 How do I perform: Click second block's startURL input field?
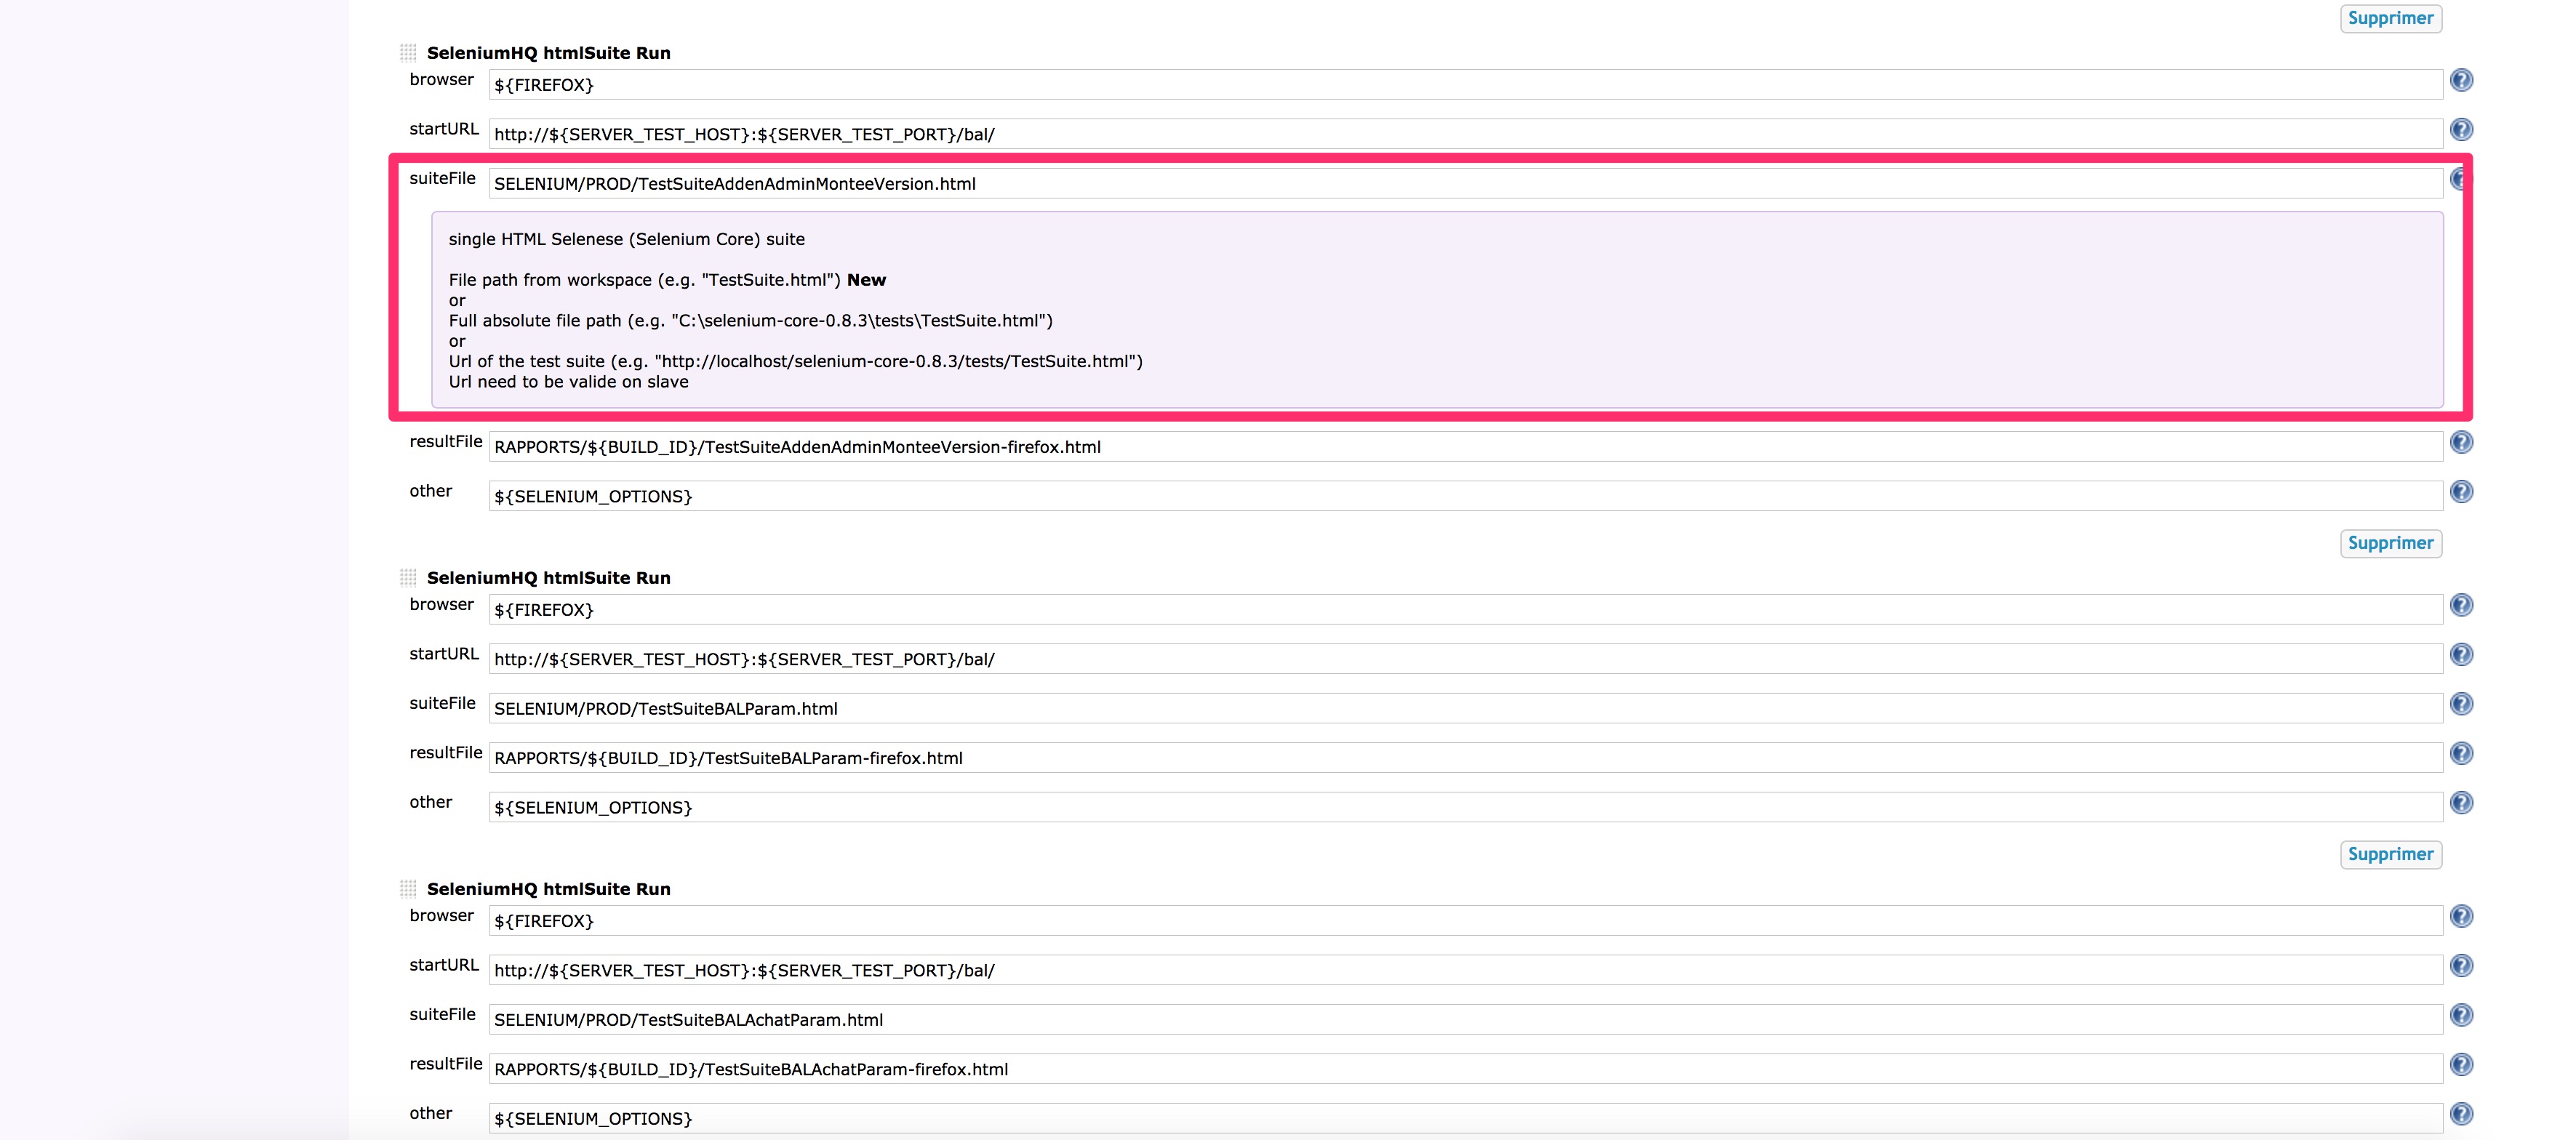pyautogui.click(x=1464, y=659)
